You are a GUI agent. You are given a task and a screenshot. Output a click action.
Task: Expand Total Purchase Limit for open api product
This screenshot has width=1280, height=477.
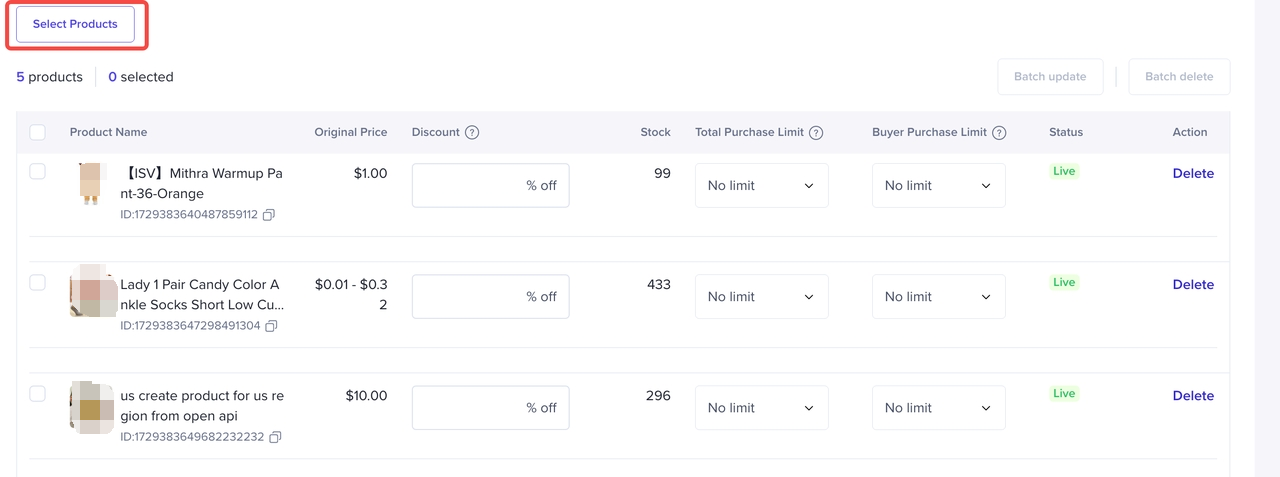761,408
